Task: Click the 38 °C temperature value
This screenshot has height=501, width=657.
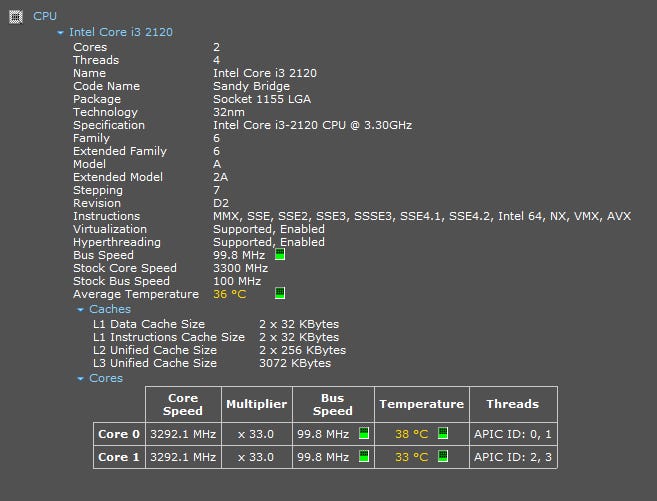Action: point(411,434)
